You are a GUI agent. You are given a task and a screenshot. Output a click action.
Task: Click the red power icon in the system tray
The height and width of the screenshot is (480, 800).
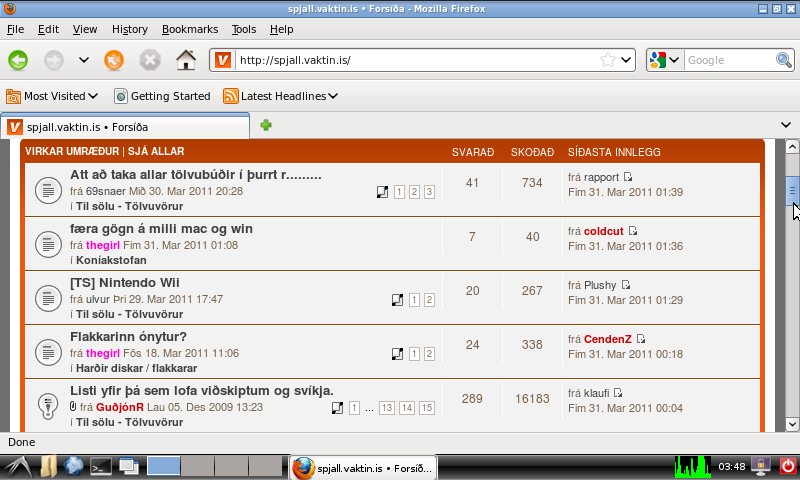[x=787, y=465]
